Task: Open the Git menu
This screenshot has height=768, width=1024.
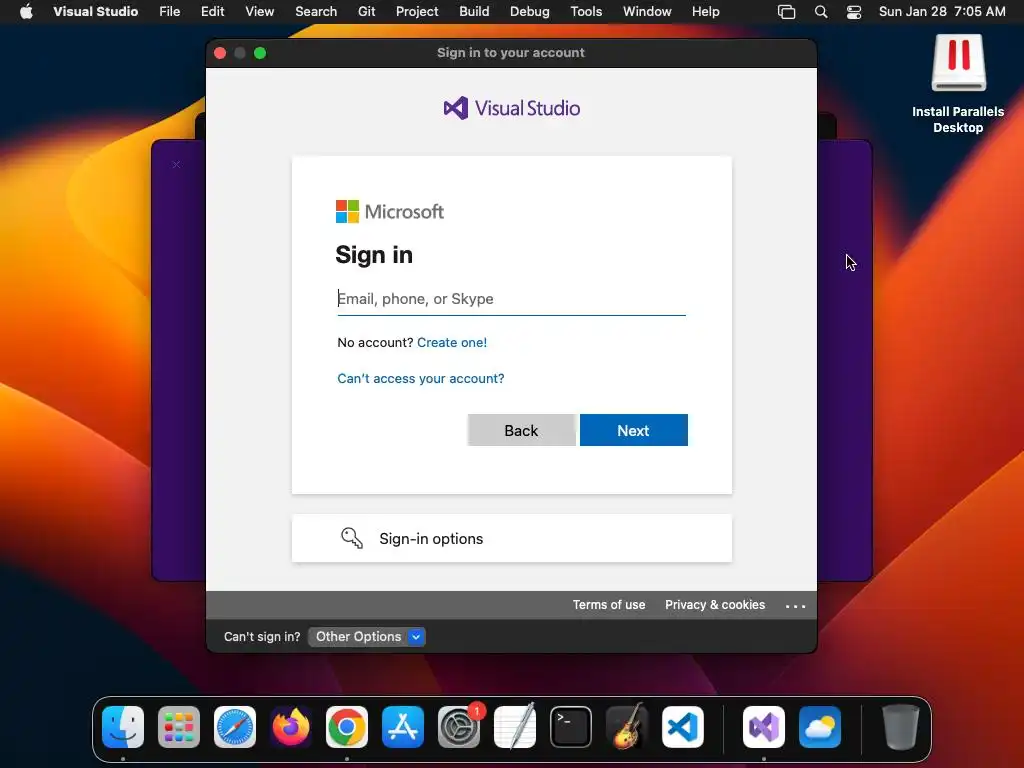Action: click(x=366, y=11)
